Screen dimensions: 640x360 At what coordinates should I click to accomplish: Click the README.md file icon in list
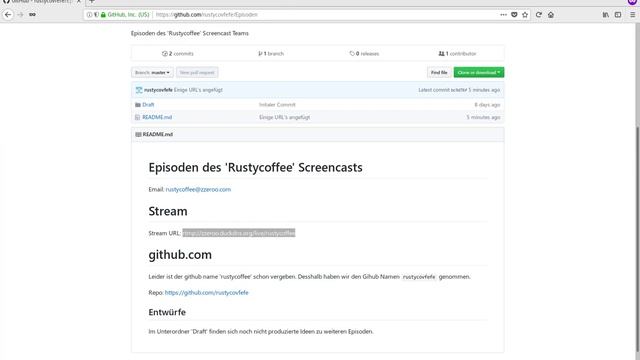(x=138, y=118)
